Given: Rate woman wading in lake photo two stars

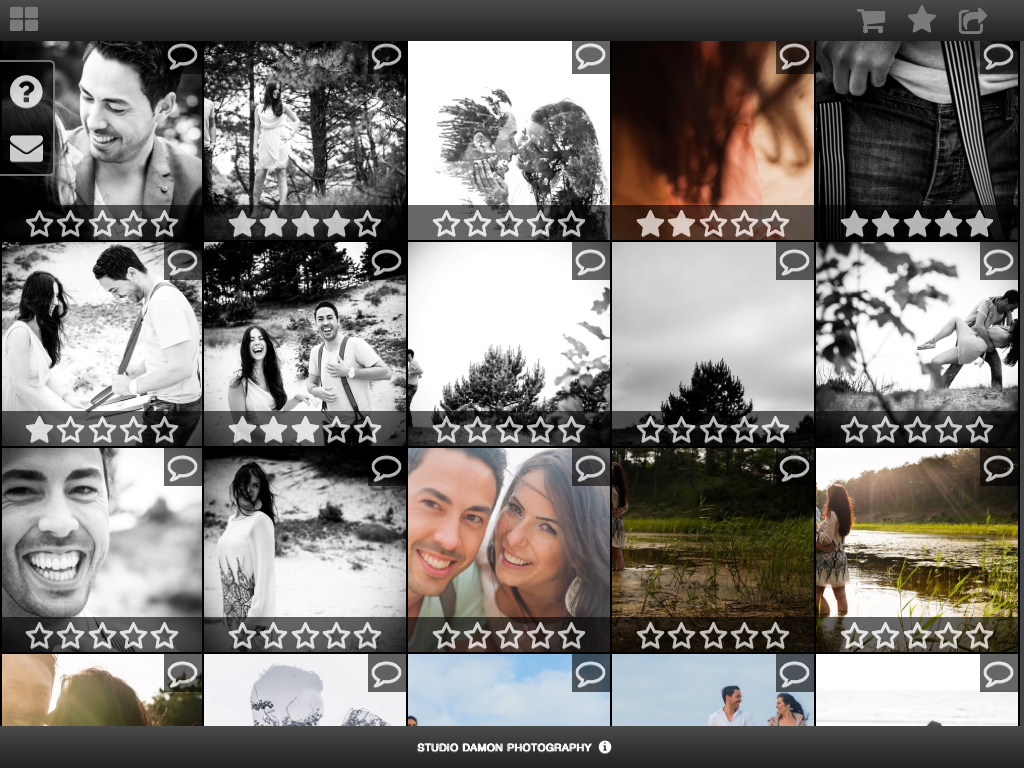Looking at the screenshot, I should click(886, 635).
